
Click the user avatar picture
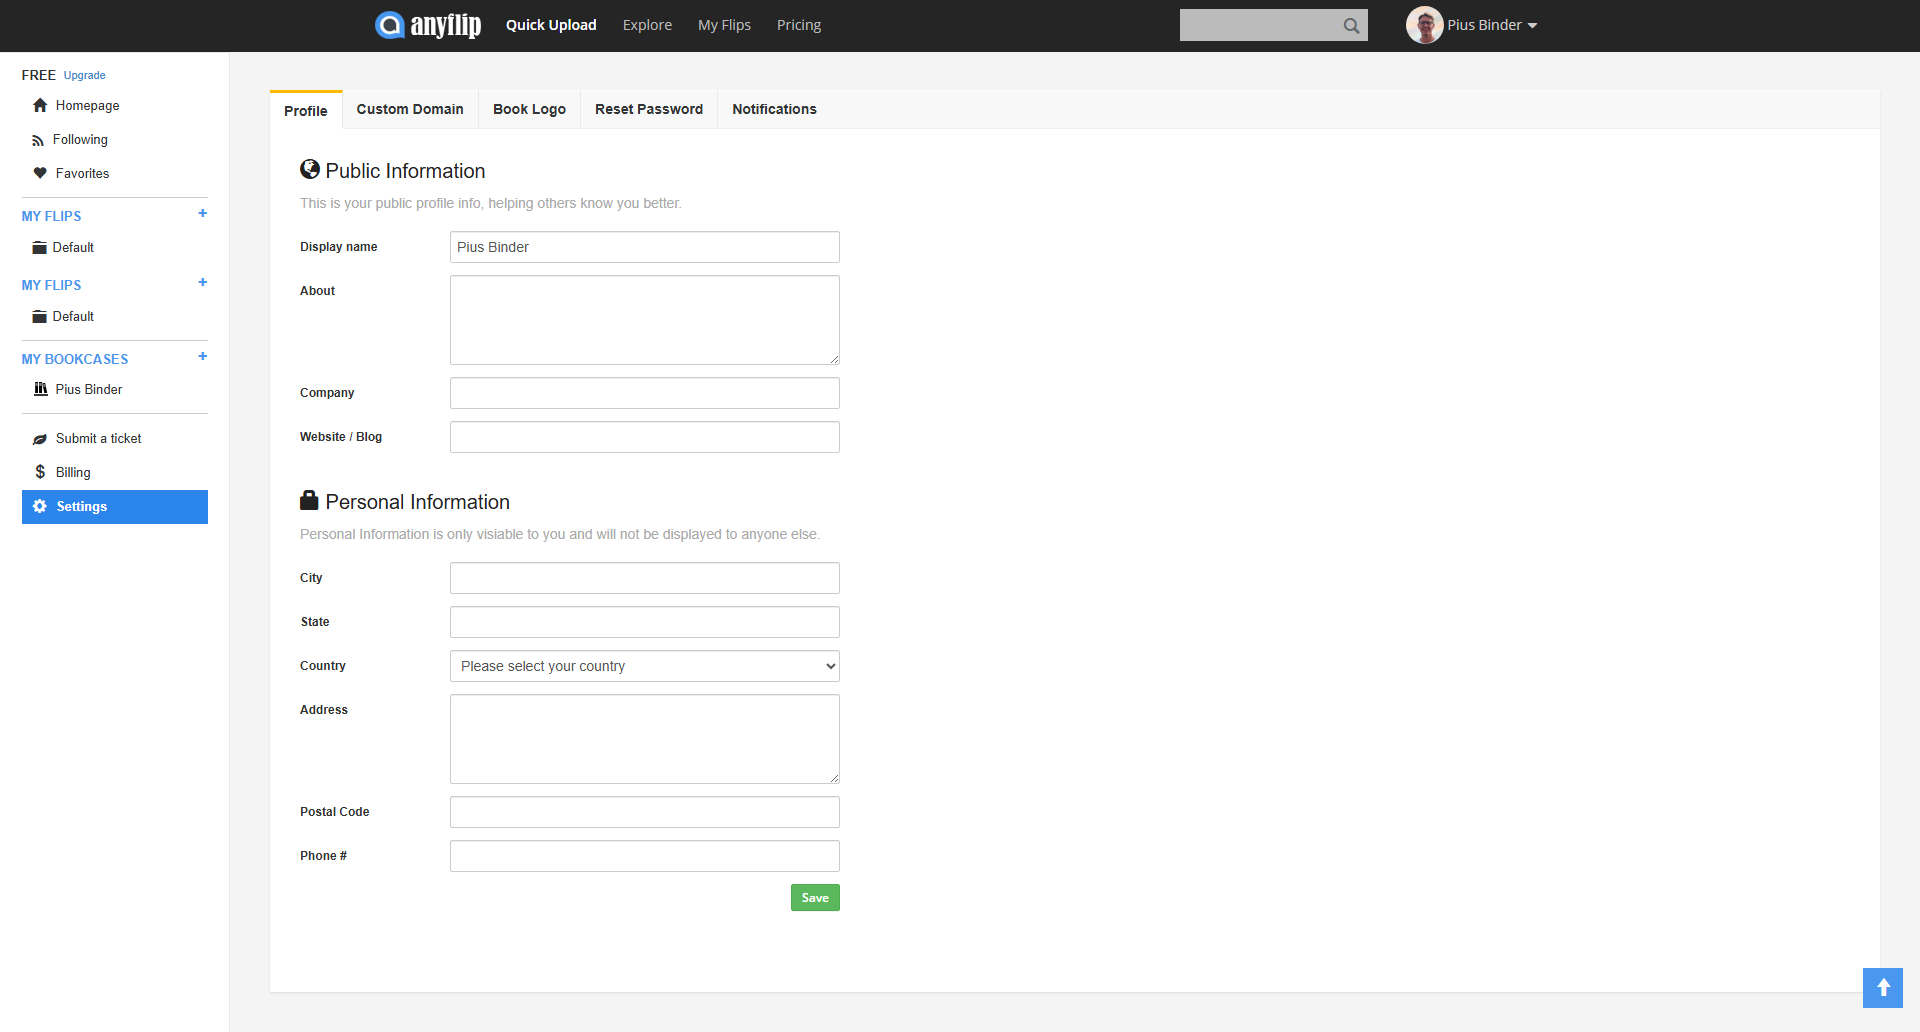tap(1423, 25)
